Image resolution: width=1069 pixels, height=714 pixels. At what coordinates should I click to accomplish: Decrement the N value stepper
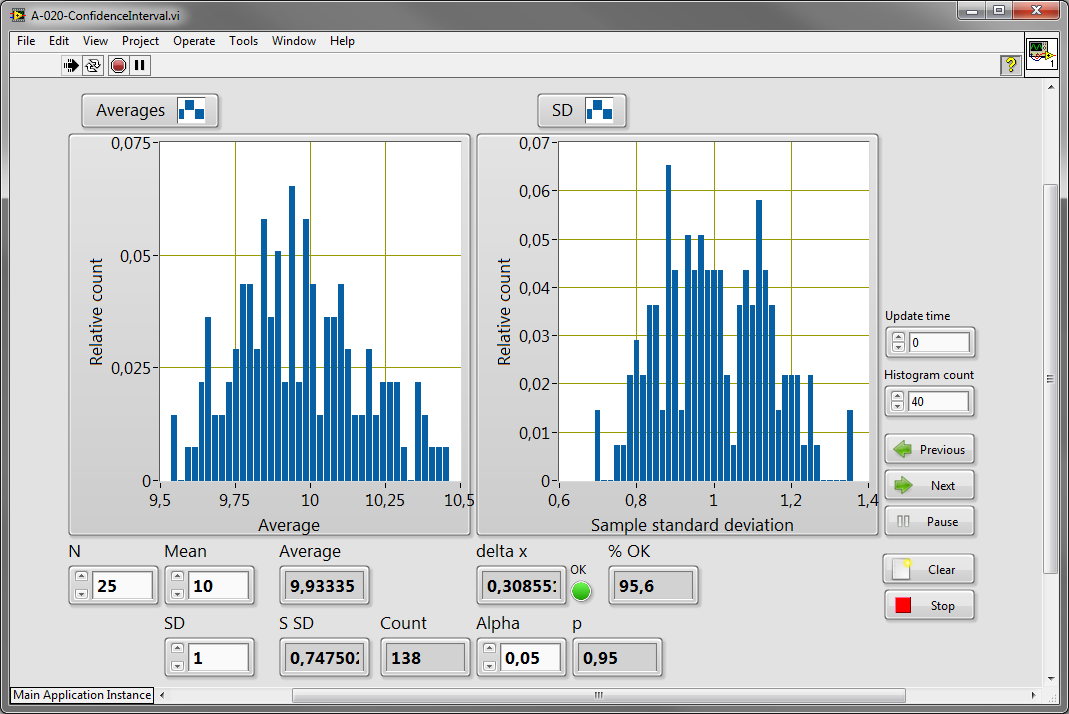81,593
